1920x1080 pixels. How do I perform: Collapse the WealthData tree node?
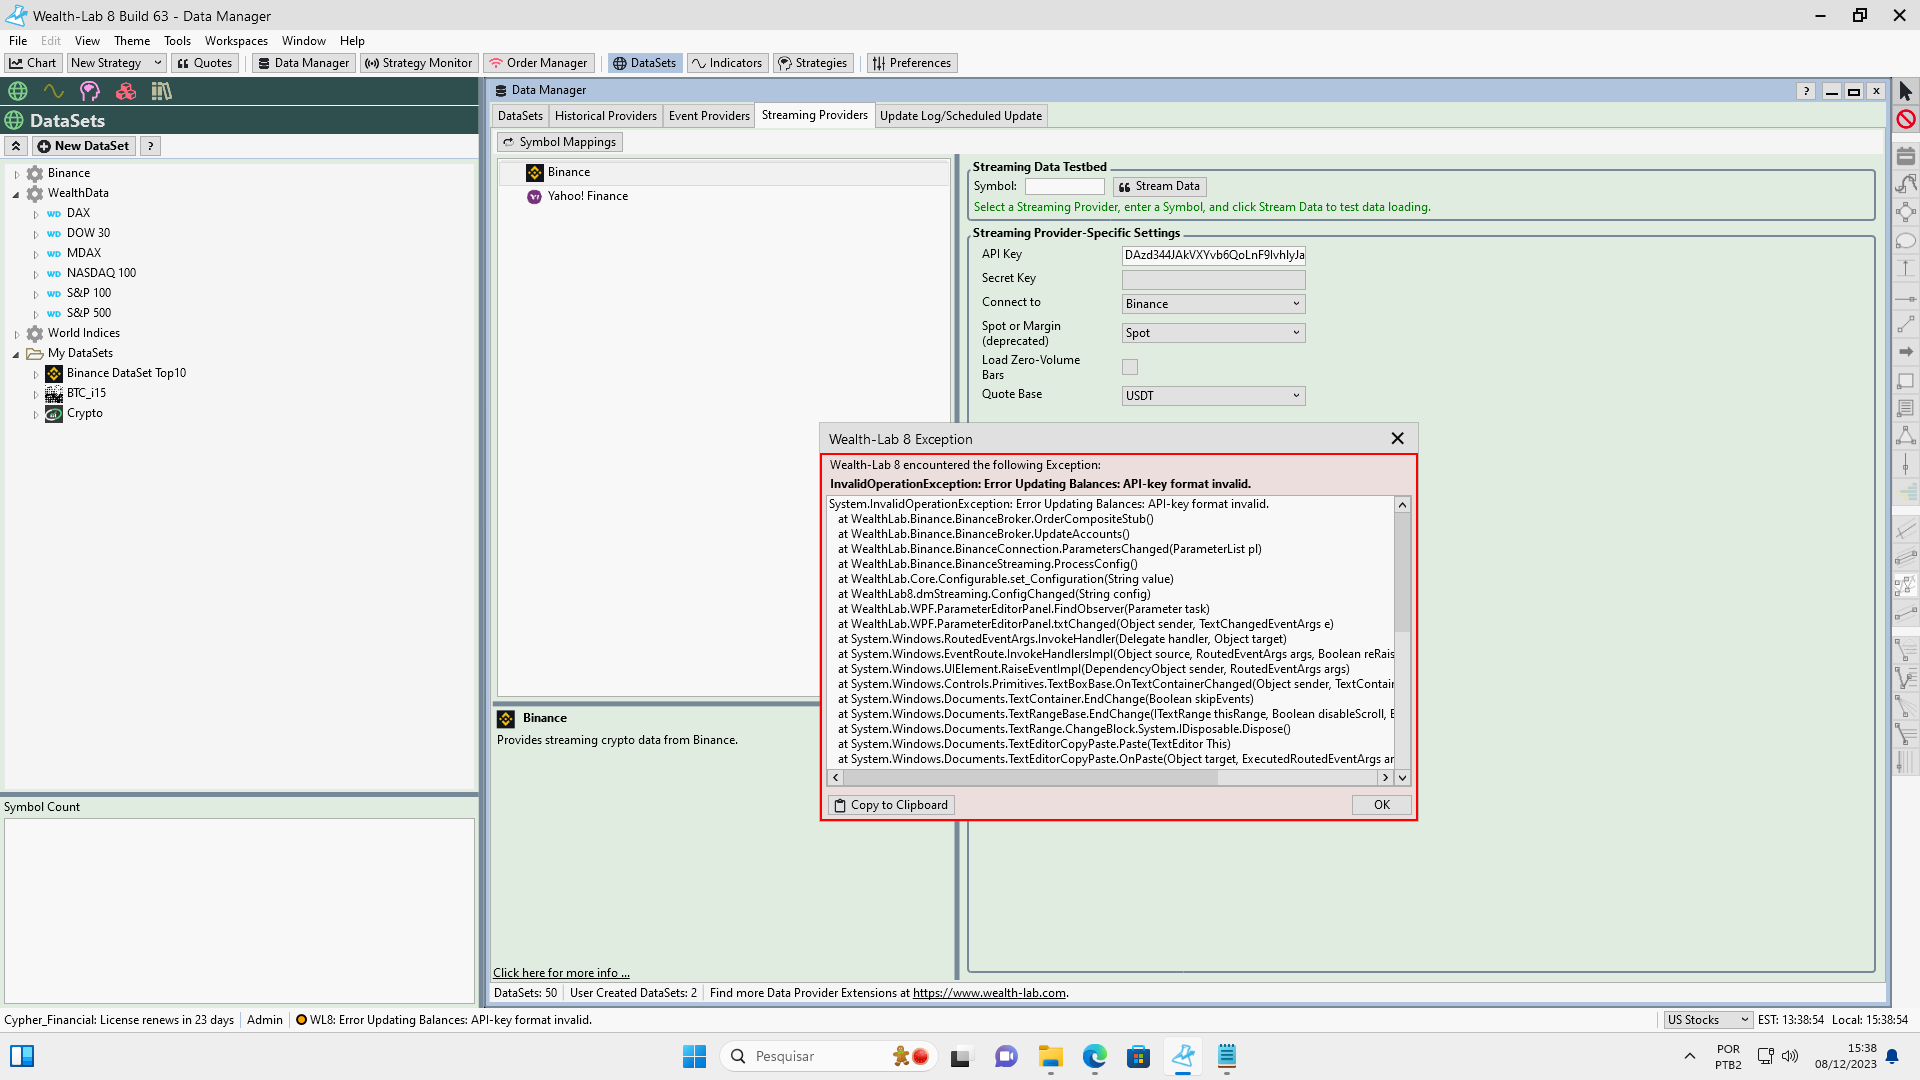click(16, 194)
